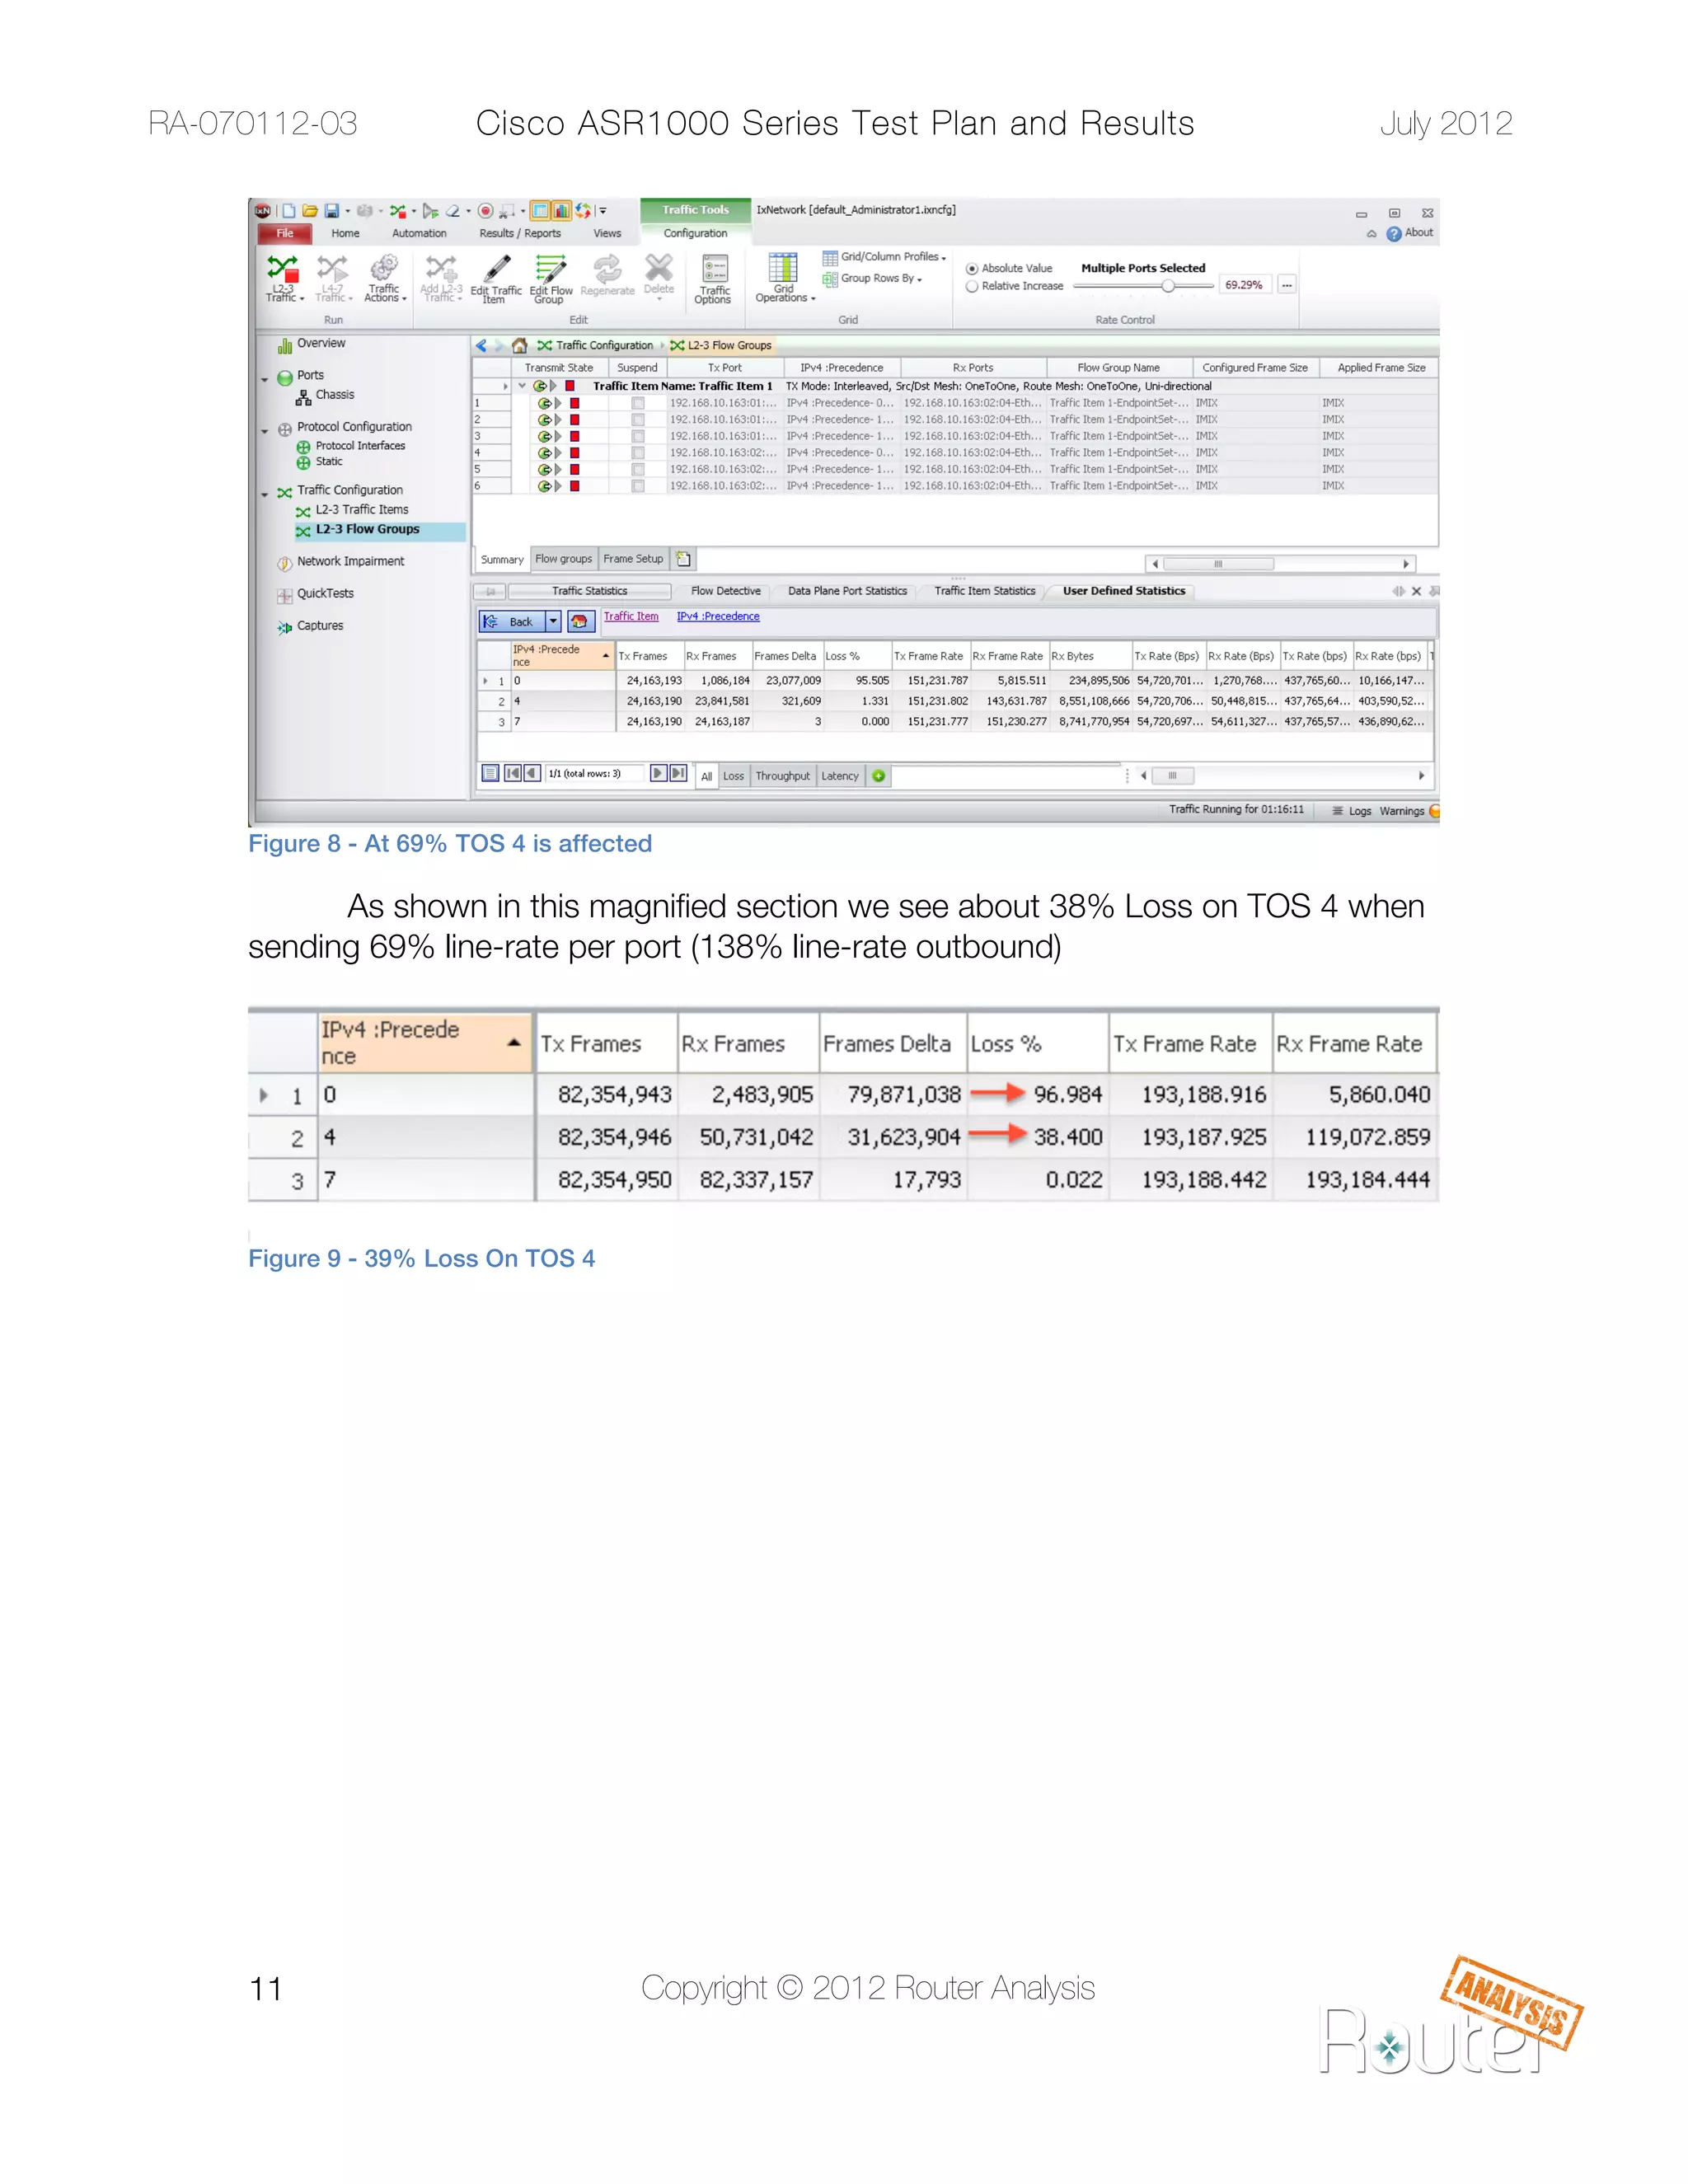Click the Edit Traffic Item pencil icon
The width and height of the screenshot is (1688, 2184).
497,268
